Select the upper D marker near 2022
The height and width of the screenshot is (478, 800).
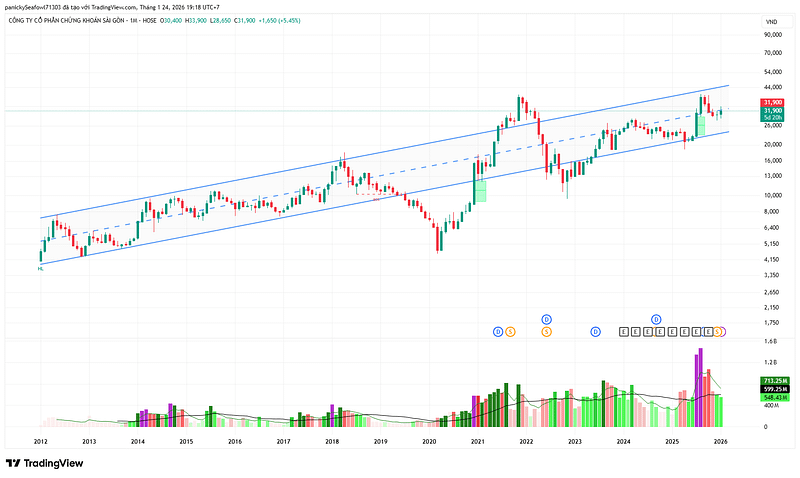[547, 319]
